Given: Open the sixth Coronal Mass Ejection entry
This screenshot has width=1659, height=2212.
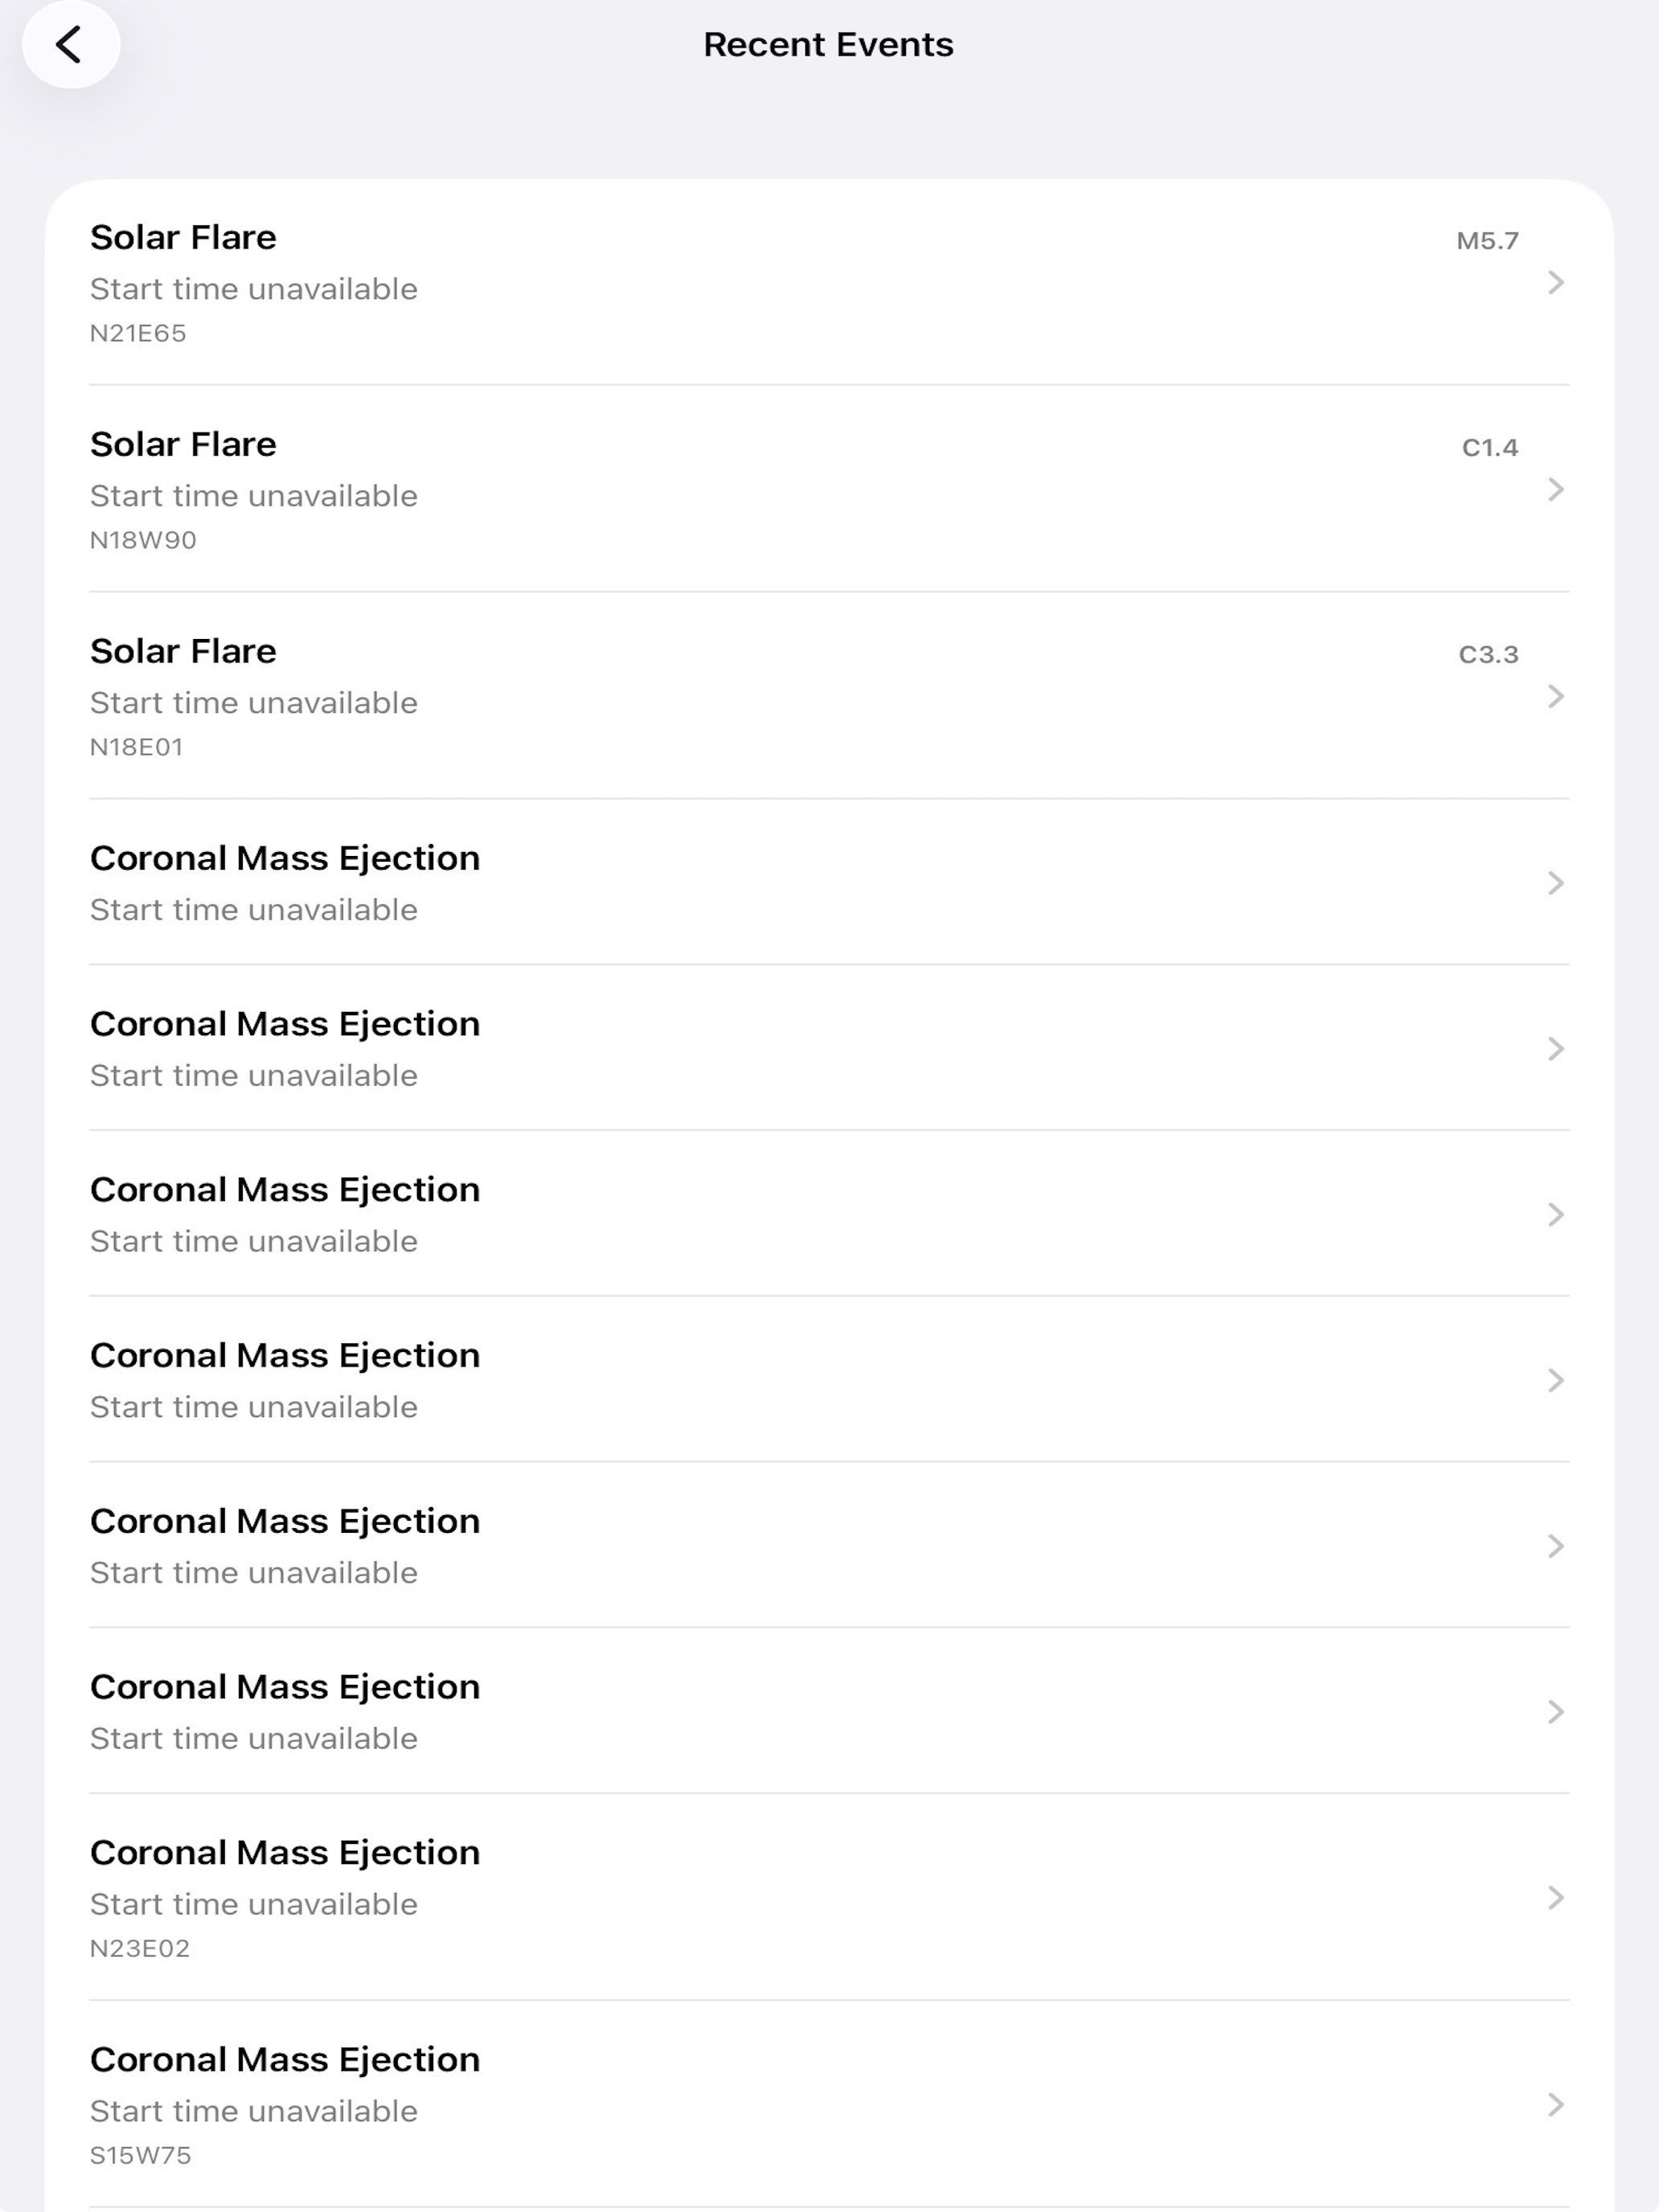Looking at the screenshot, I should point(829,1712).
